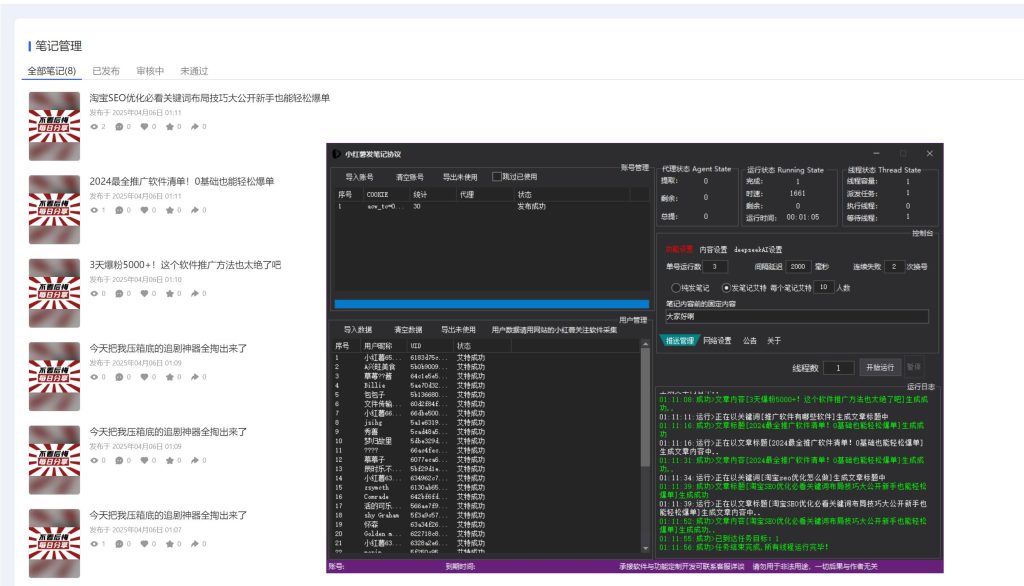Viewport: 1024px width, 586px height.
Task: Open the deepseekAI设置 tab
Action: tap(758, 249)
